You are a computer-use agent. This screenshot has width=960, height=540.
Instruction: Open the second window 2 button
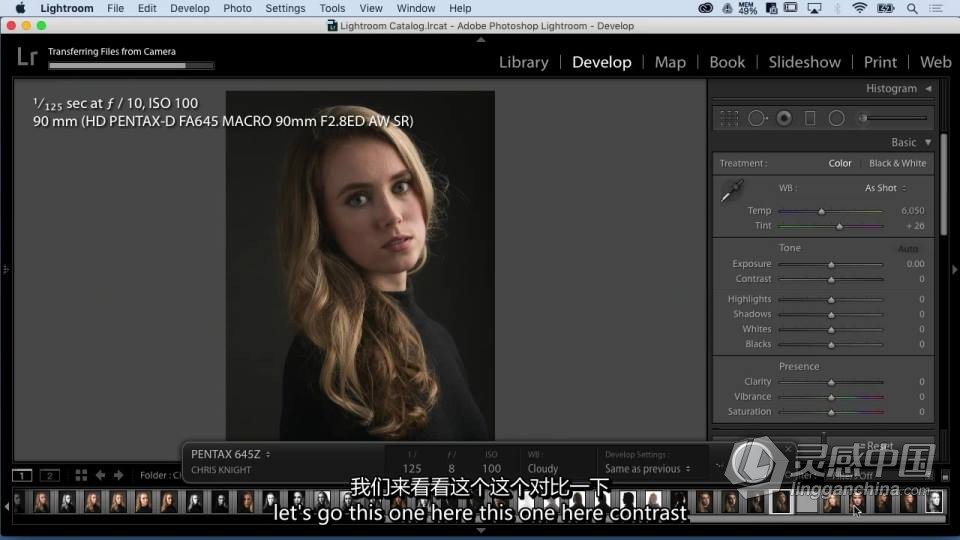pyautogui.click(x=50, y=475)
